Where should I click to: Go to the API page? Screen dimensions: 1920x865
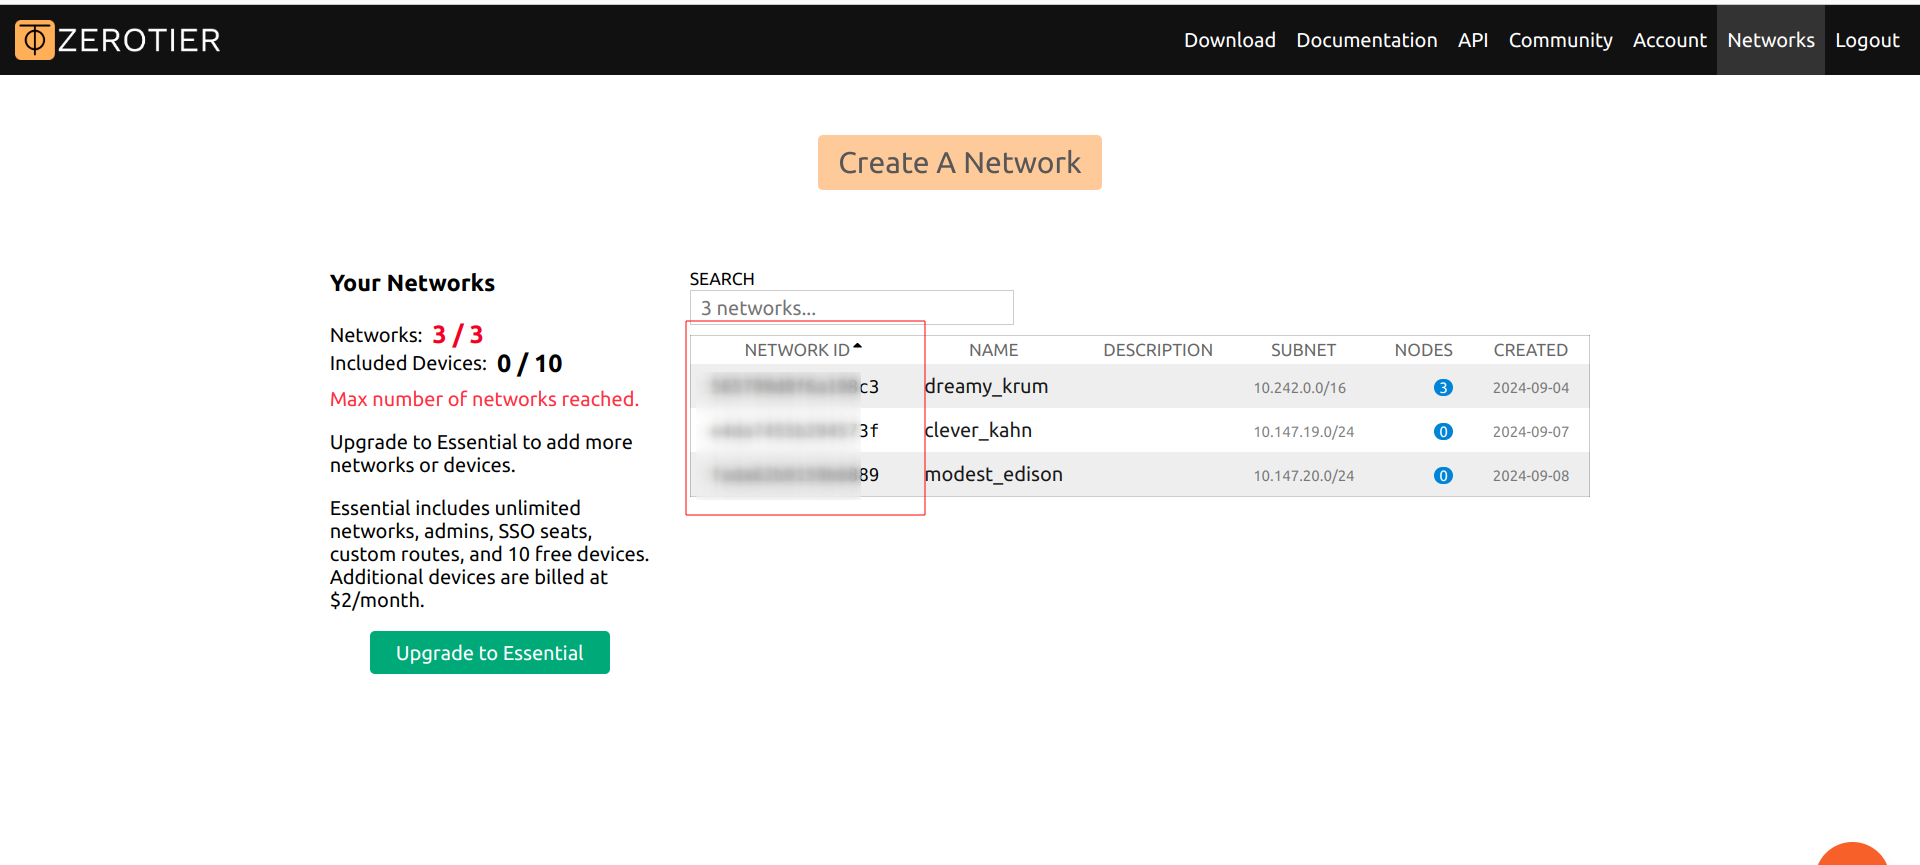tap(1473, 40)
